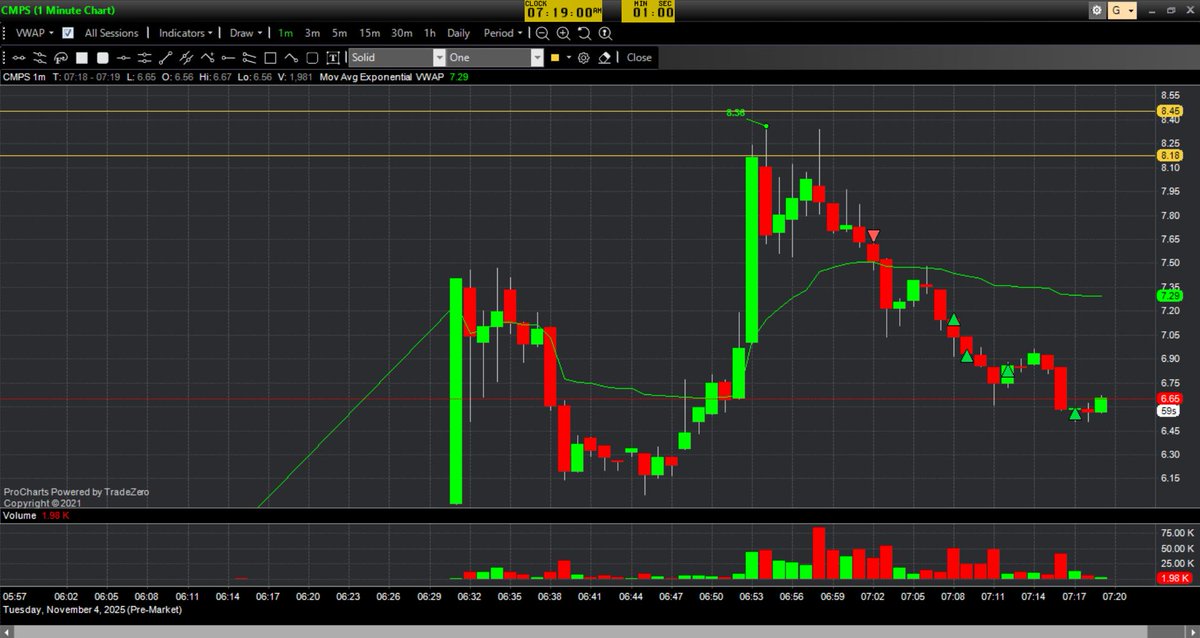Activate the horizontal line drawing tool
This screenshot has width=1200, height=638.
pyautogui.click(x=126, y=57)
